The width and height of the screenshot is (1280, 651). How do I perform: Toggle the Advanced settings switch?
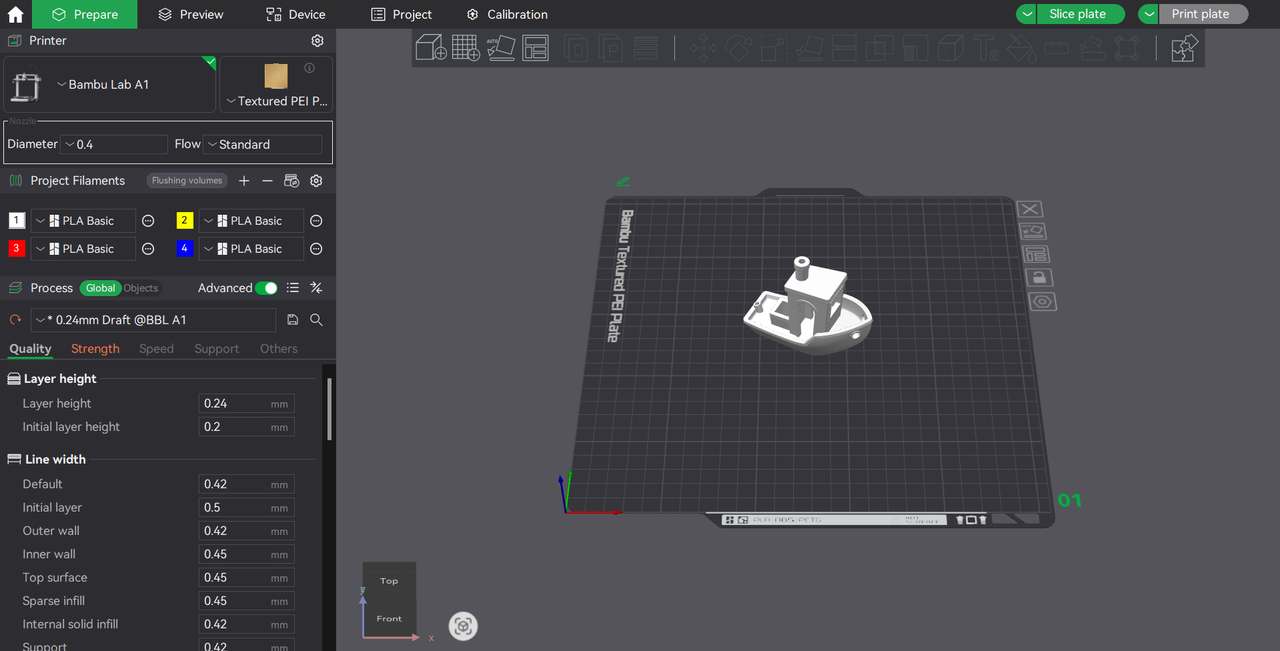(x=266, y=288)
